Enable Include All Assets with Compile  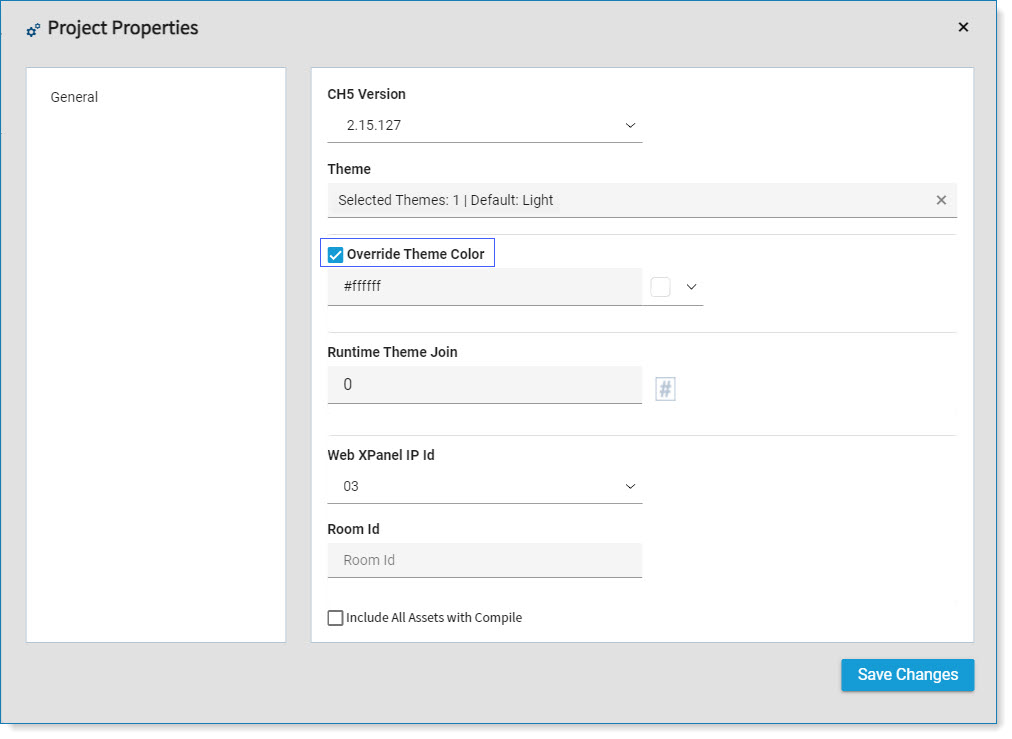[x=336, y=618]
